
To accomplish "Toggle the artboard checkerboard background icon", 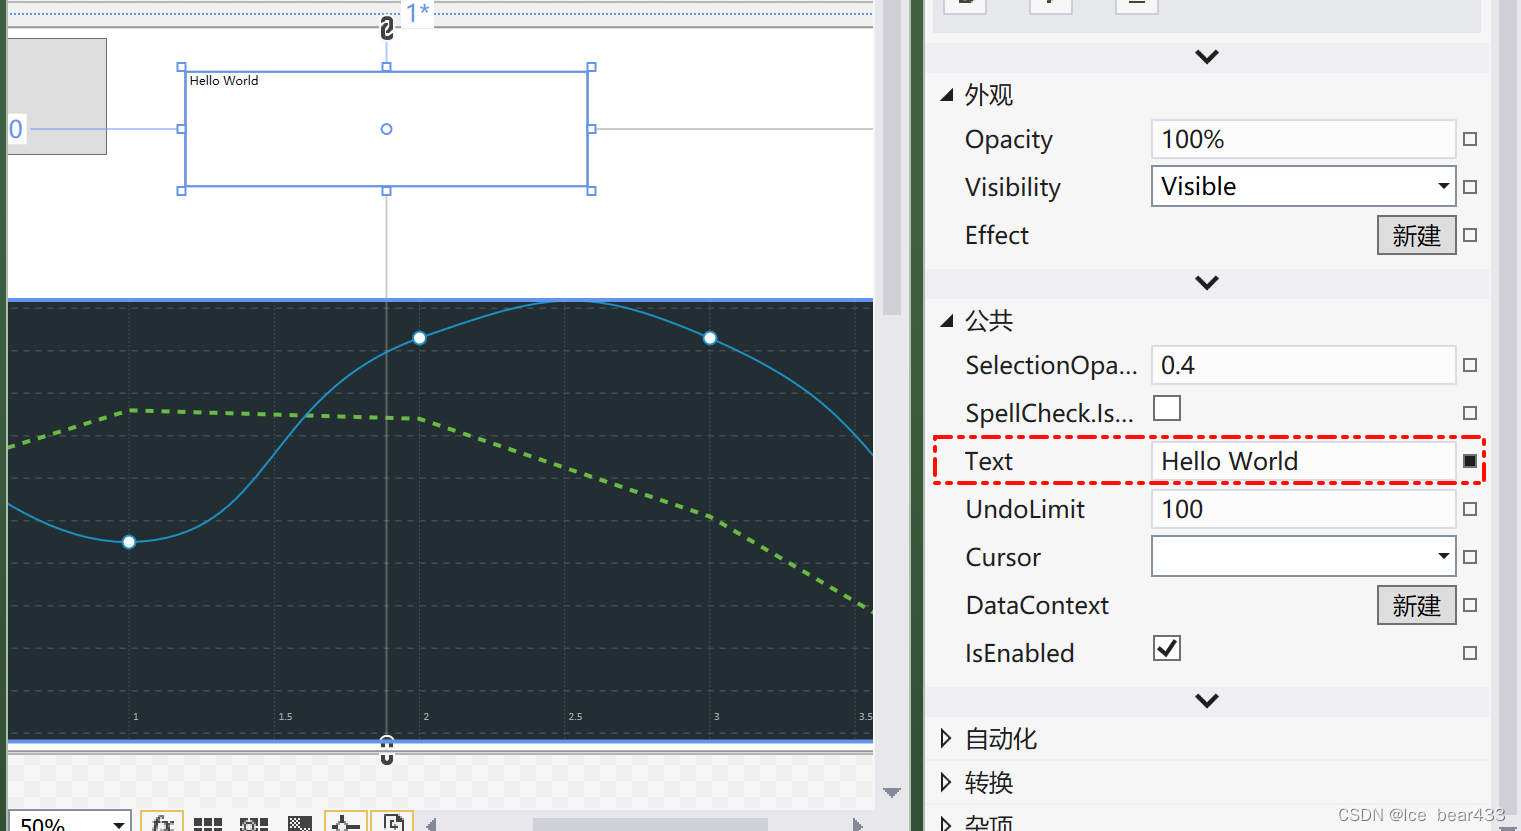I will (x=300, y=823).
